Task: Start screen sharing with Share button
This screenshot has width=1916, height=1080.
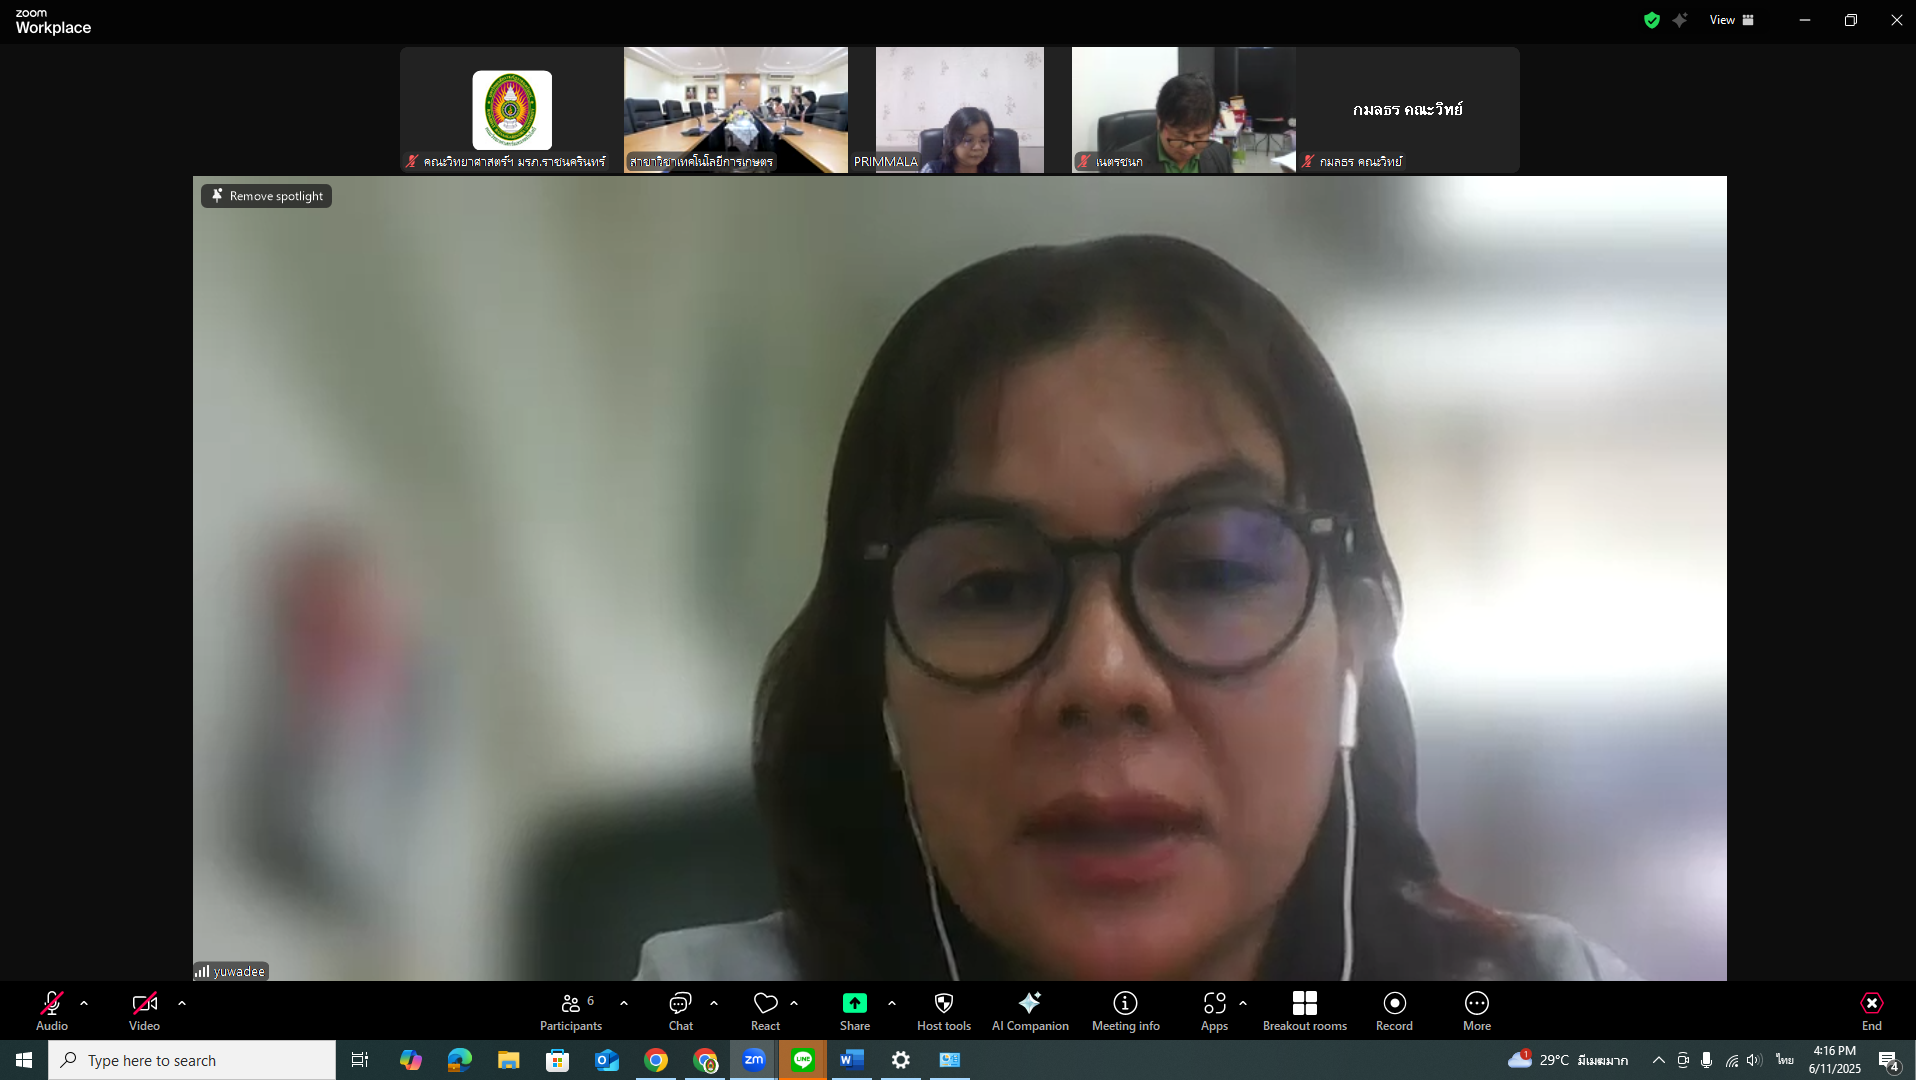Action: tap(854, 1010)
